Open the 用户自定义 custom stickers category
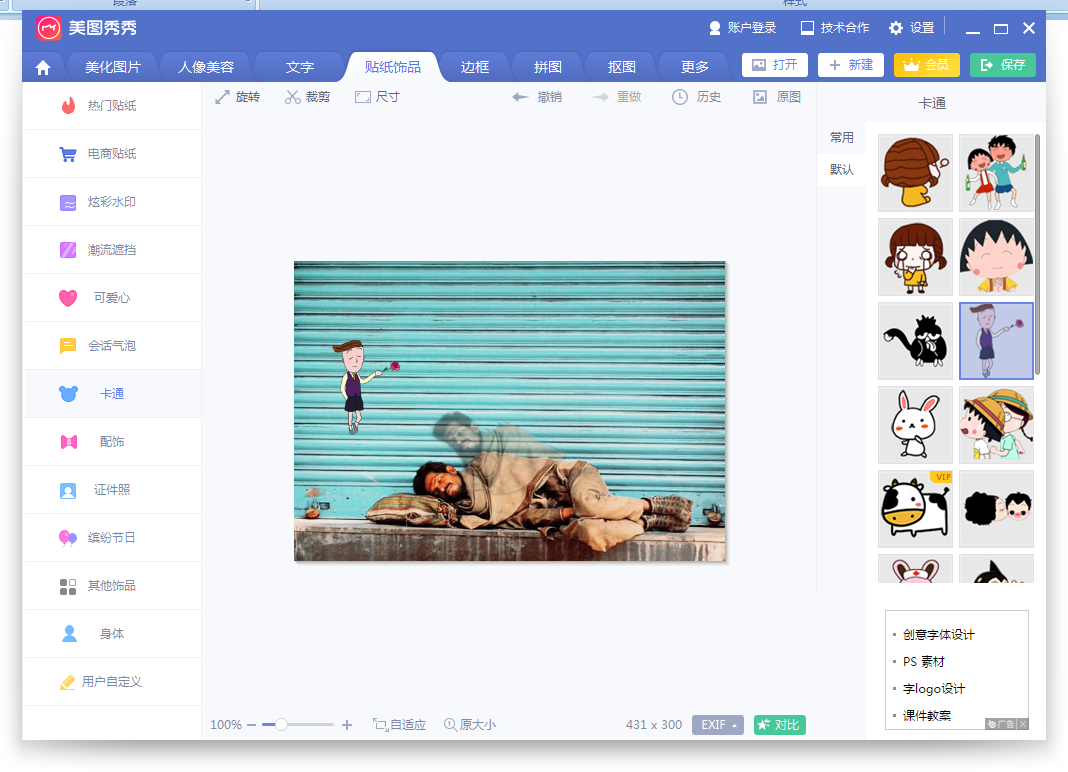 [x=112, y=681]
